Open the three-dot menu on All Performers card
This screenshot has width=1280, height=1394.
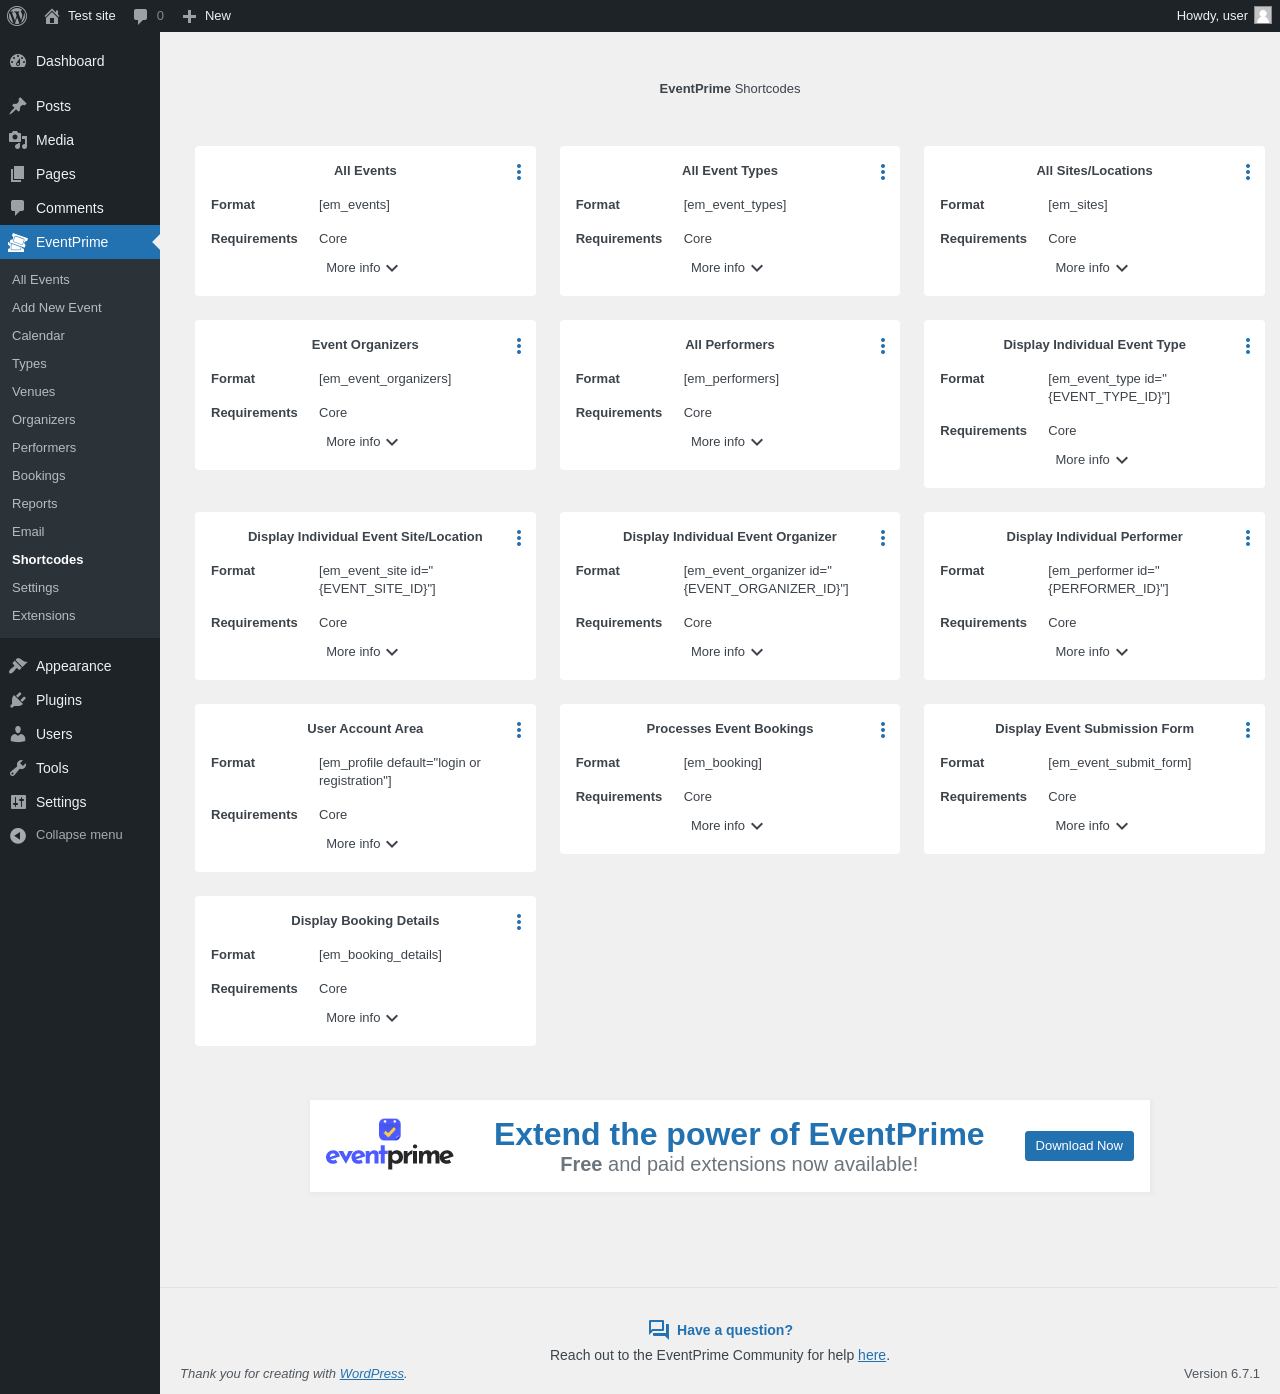[883, 346]
